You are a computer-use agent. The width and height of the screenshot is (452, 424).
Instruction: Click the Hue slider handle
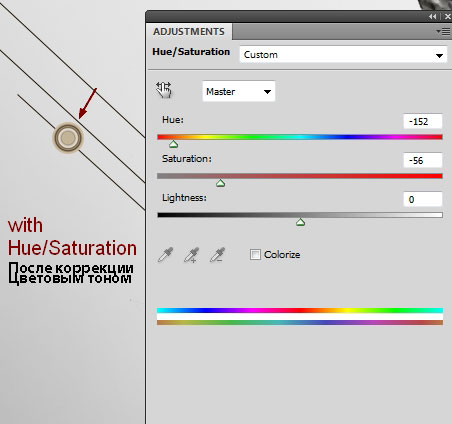pos(173,144)
